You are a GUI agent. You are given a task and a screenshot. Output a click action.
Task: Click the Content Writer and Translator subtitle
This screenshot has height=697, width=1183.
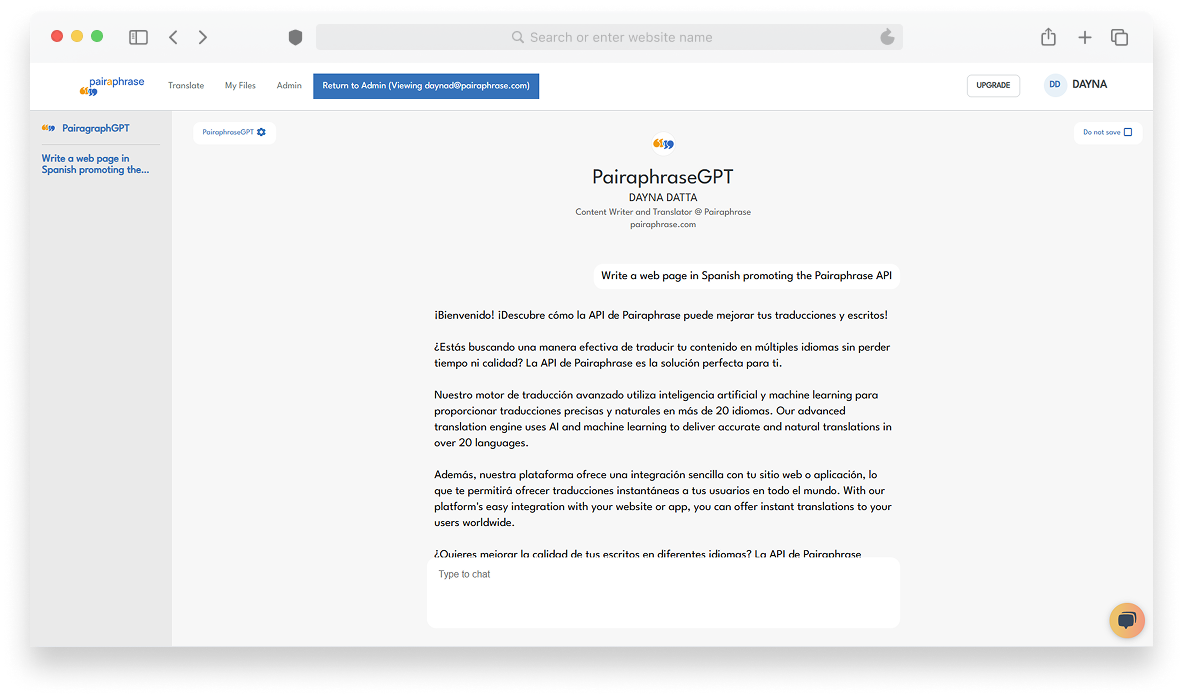(x=663, y=212)
